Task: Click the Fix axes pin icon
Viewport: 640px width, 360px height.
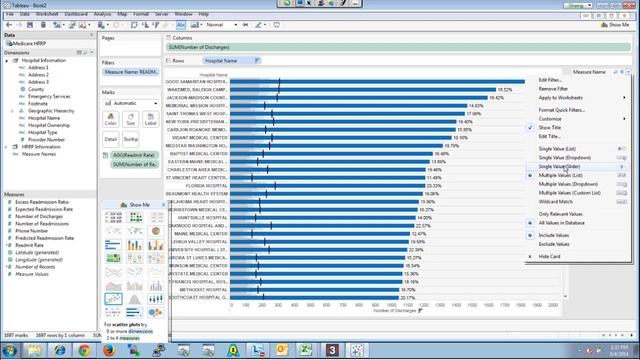Action: pyautogui.click(x=245, y=25)
